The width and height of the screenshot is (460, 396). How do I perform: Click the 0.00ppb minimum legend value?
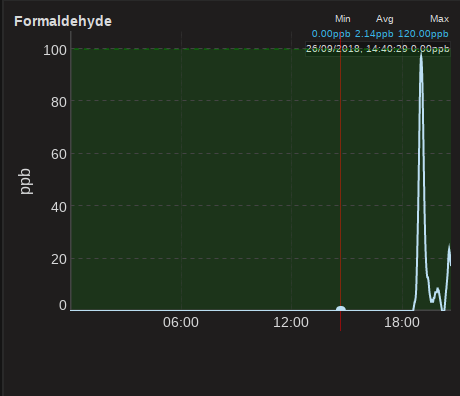pos(331,34)
